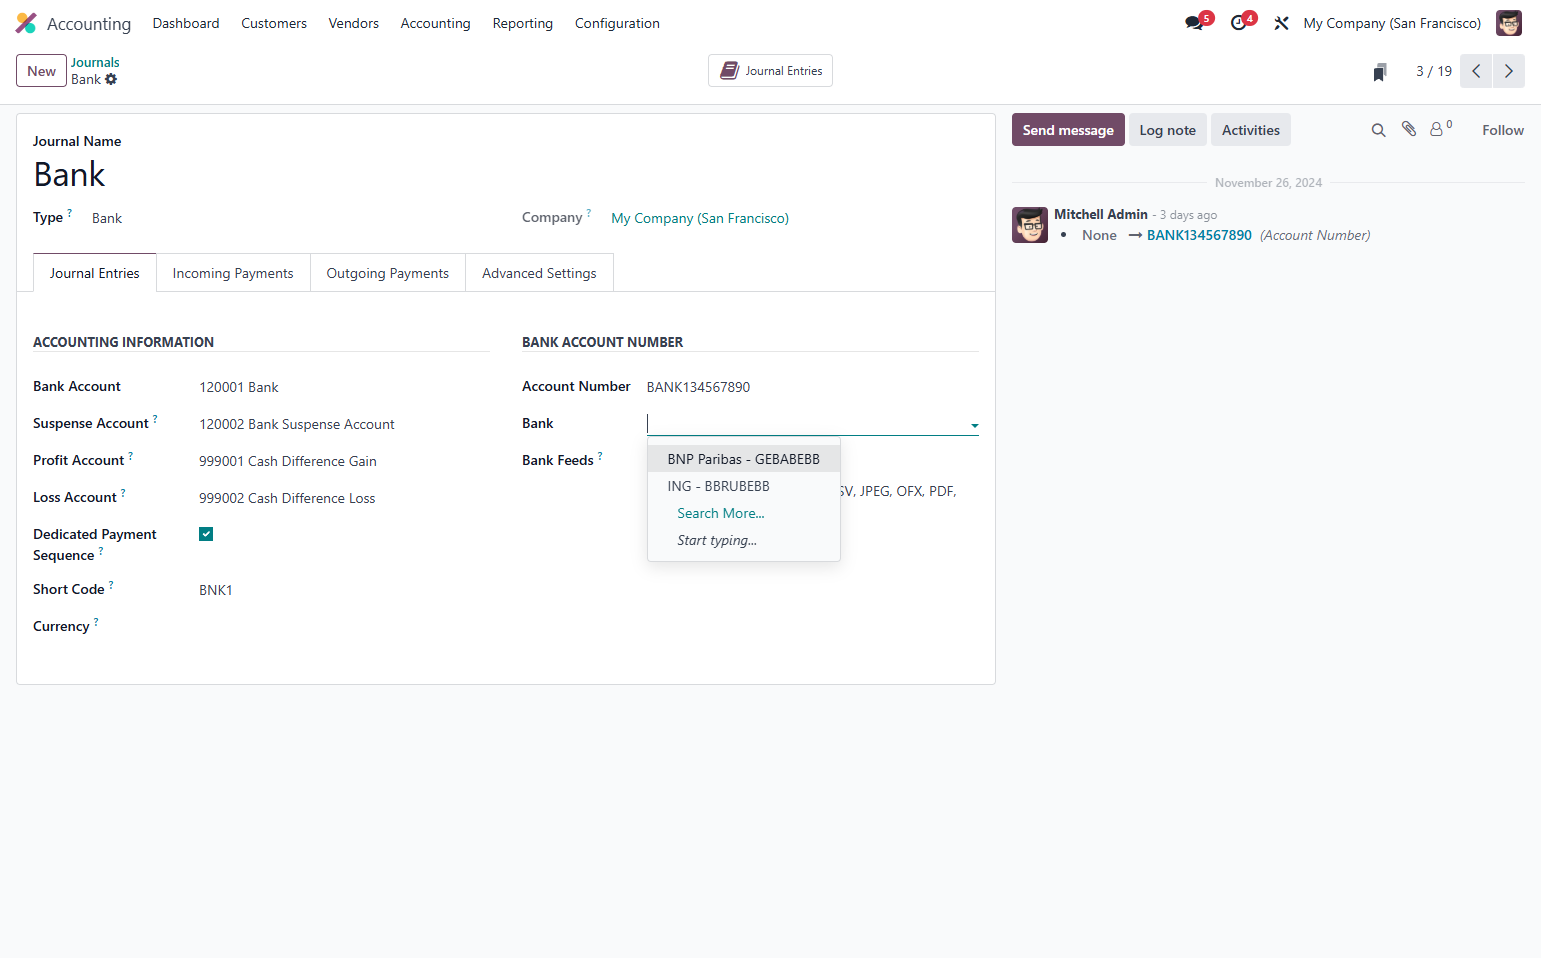The image size is (1541, 958).
Task: Switch to the Outgoing Payments tab
Action: click(388, 273)
